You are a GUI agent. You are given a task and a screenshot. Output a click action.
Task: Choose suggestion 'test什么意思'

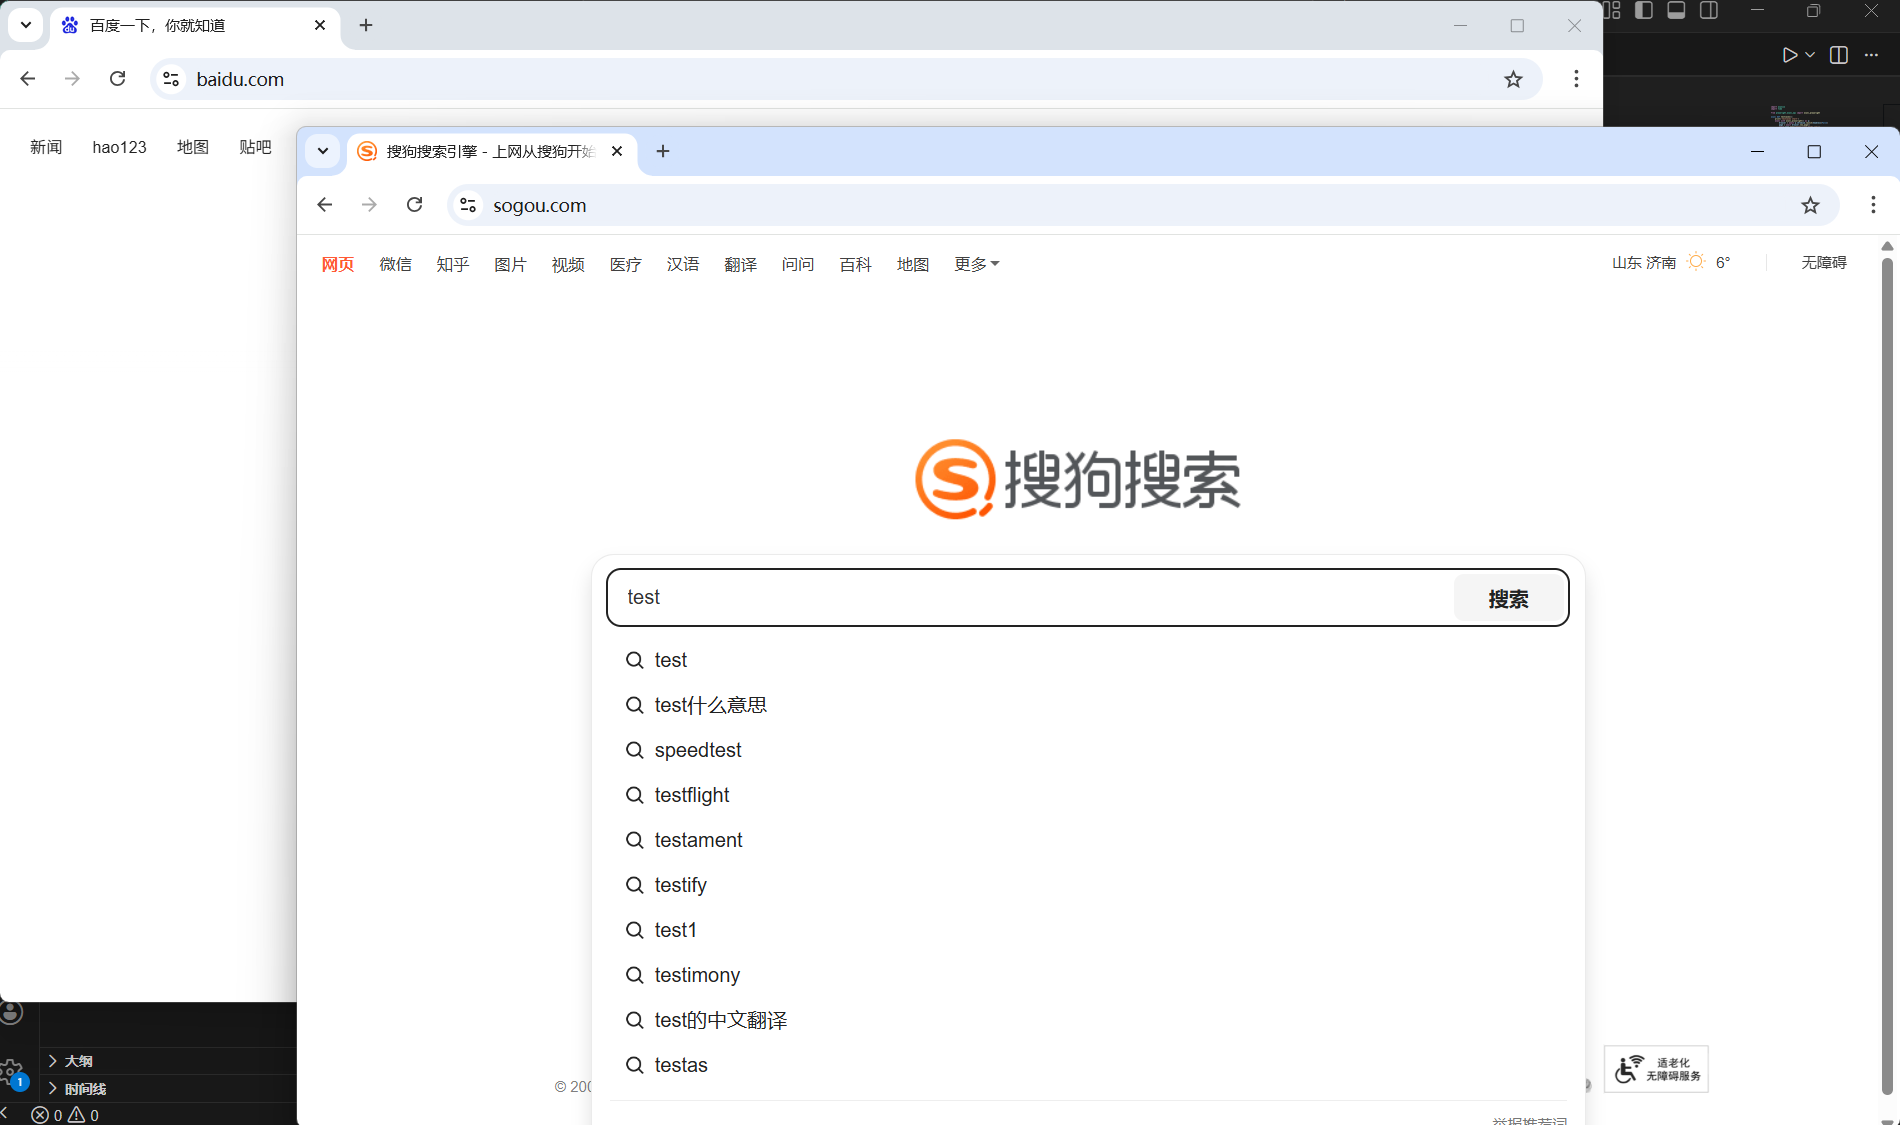tap(710, 705)
